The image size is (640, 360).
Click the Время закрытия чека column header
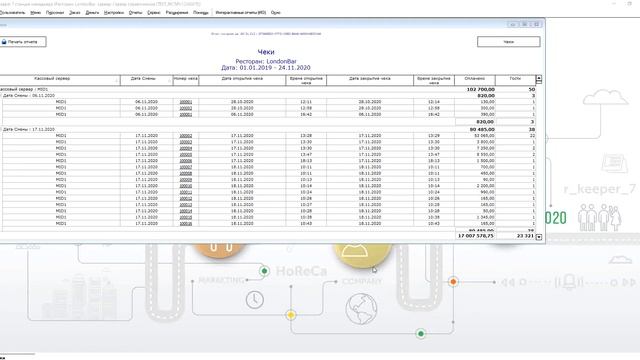pyautogui.click(x=434, y=80)
